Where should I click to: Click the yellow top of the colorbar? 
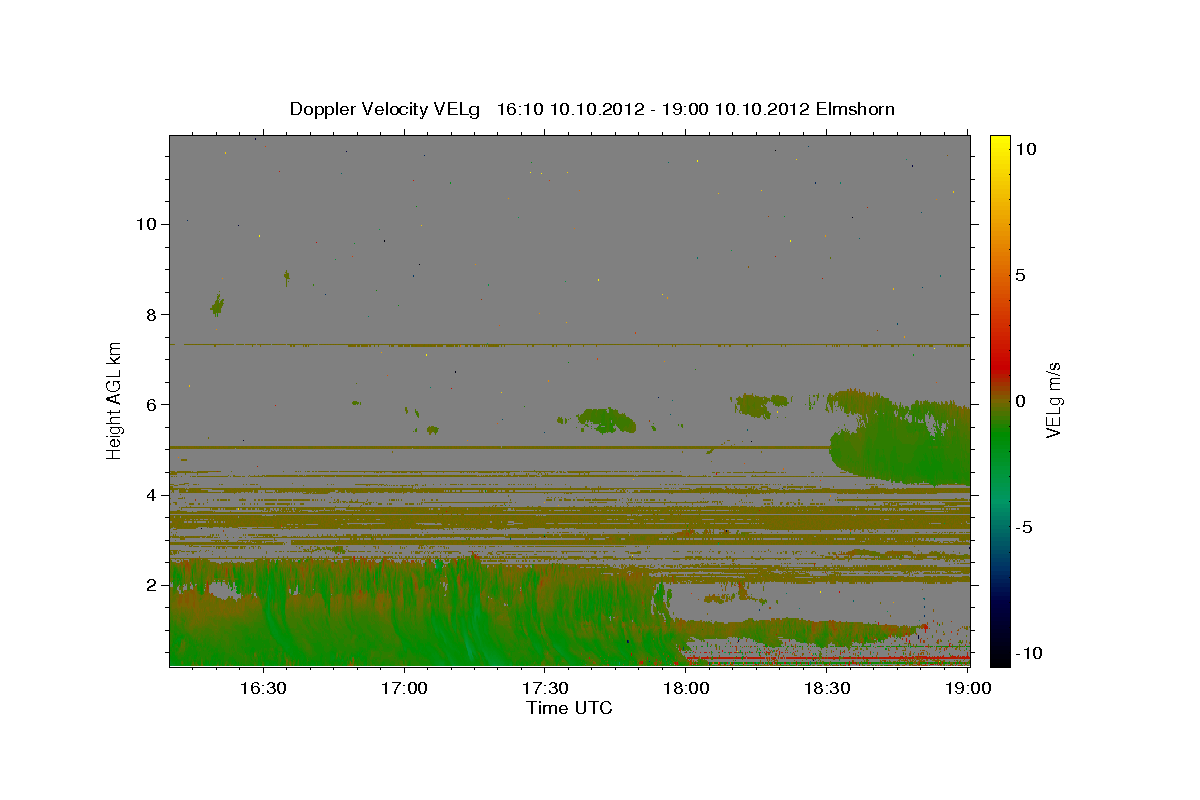[999, 143]
